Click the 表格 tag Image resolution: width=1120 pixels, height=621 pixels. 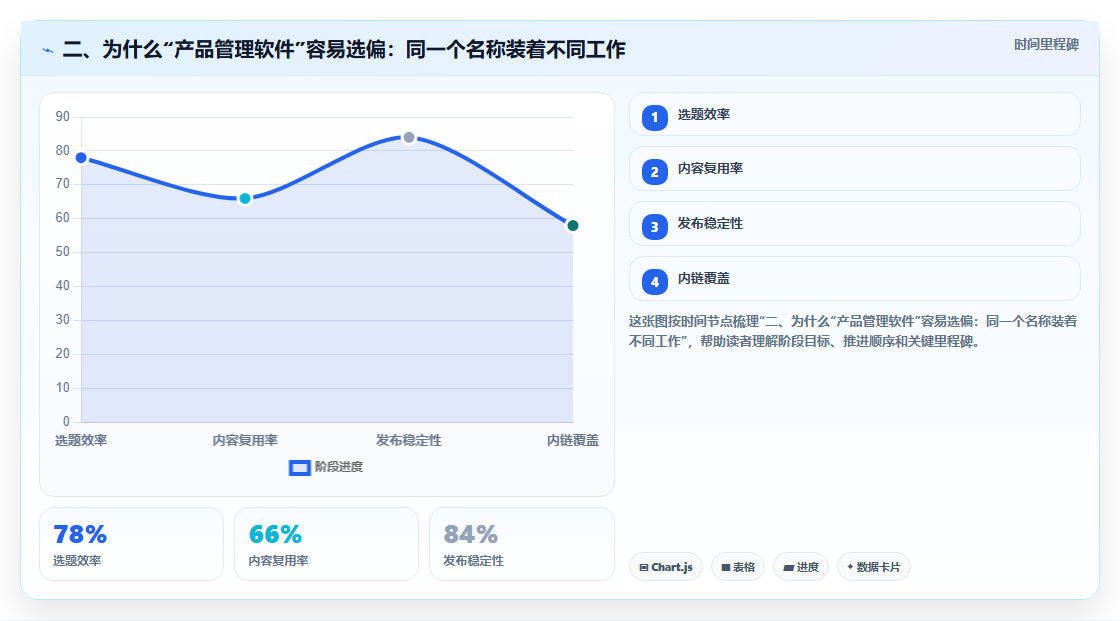tap(738, 567)
